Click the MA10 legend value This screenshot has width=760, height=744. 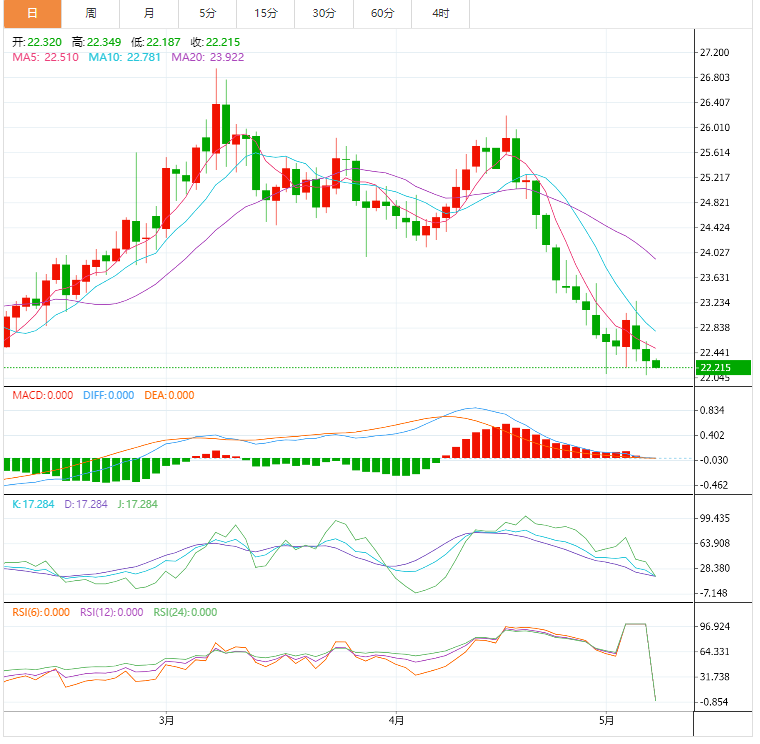(x=125, y=57)
